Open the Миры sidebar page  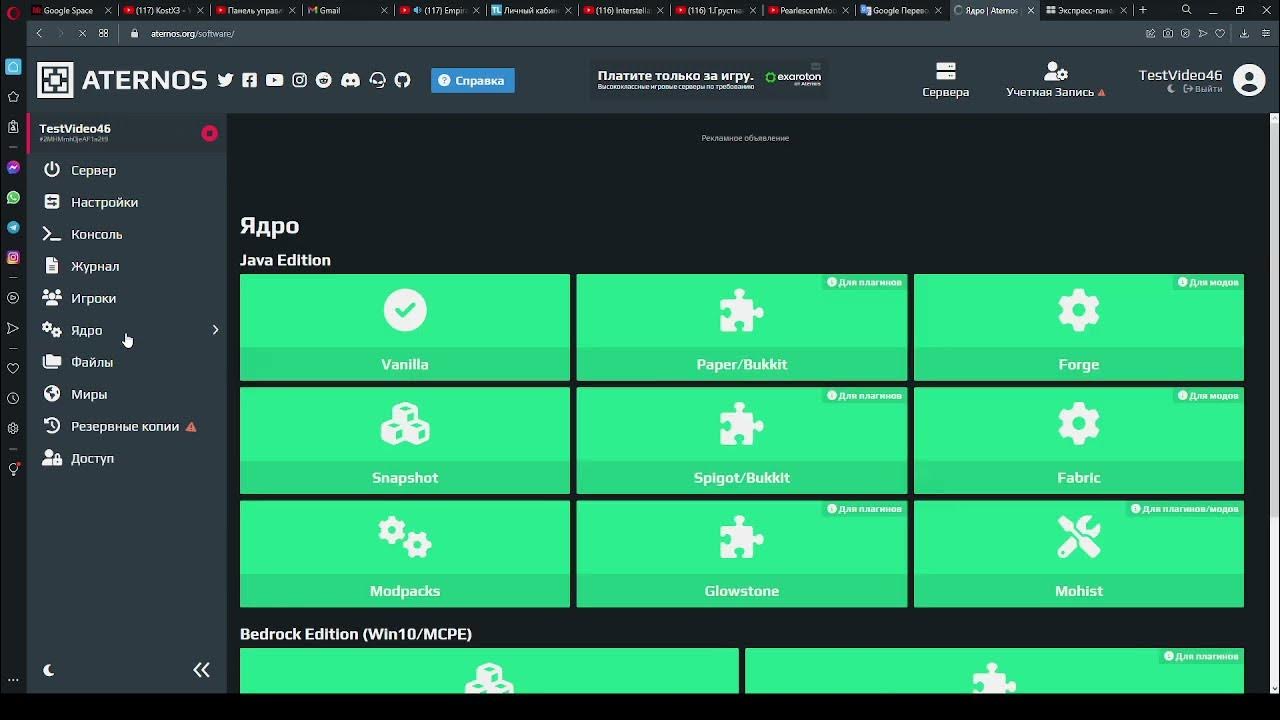[127, 394]
